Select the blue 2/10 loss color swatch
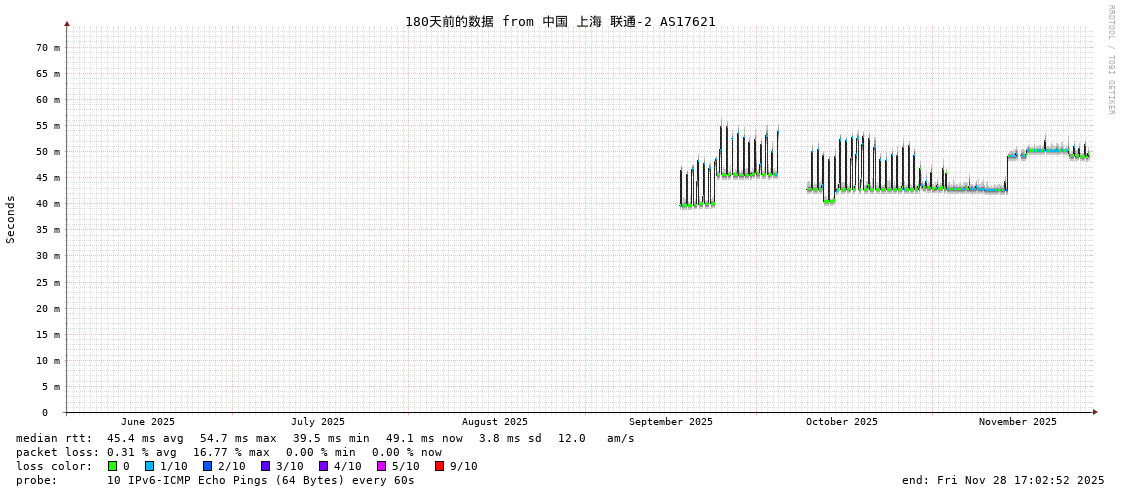1121x494 pixels. coord(207,466)
